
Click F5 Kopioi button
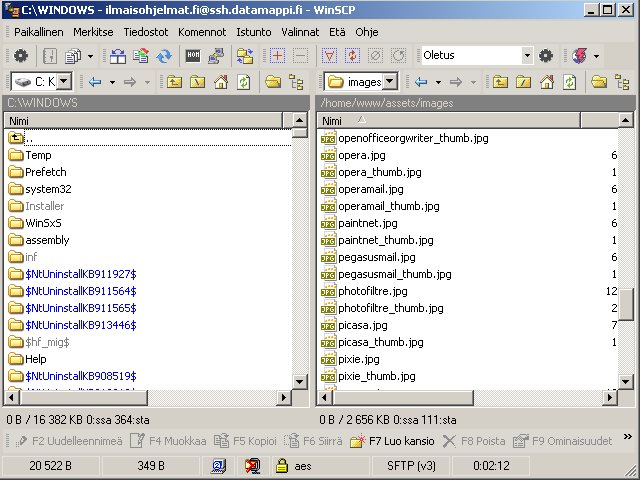245,441
